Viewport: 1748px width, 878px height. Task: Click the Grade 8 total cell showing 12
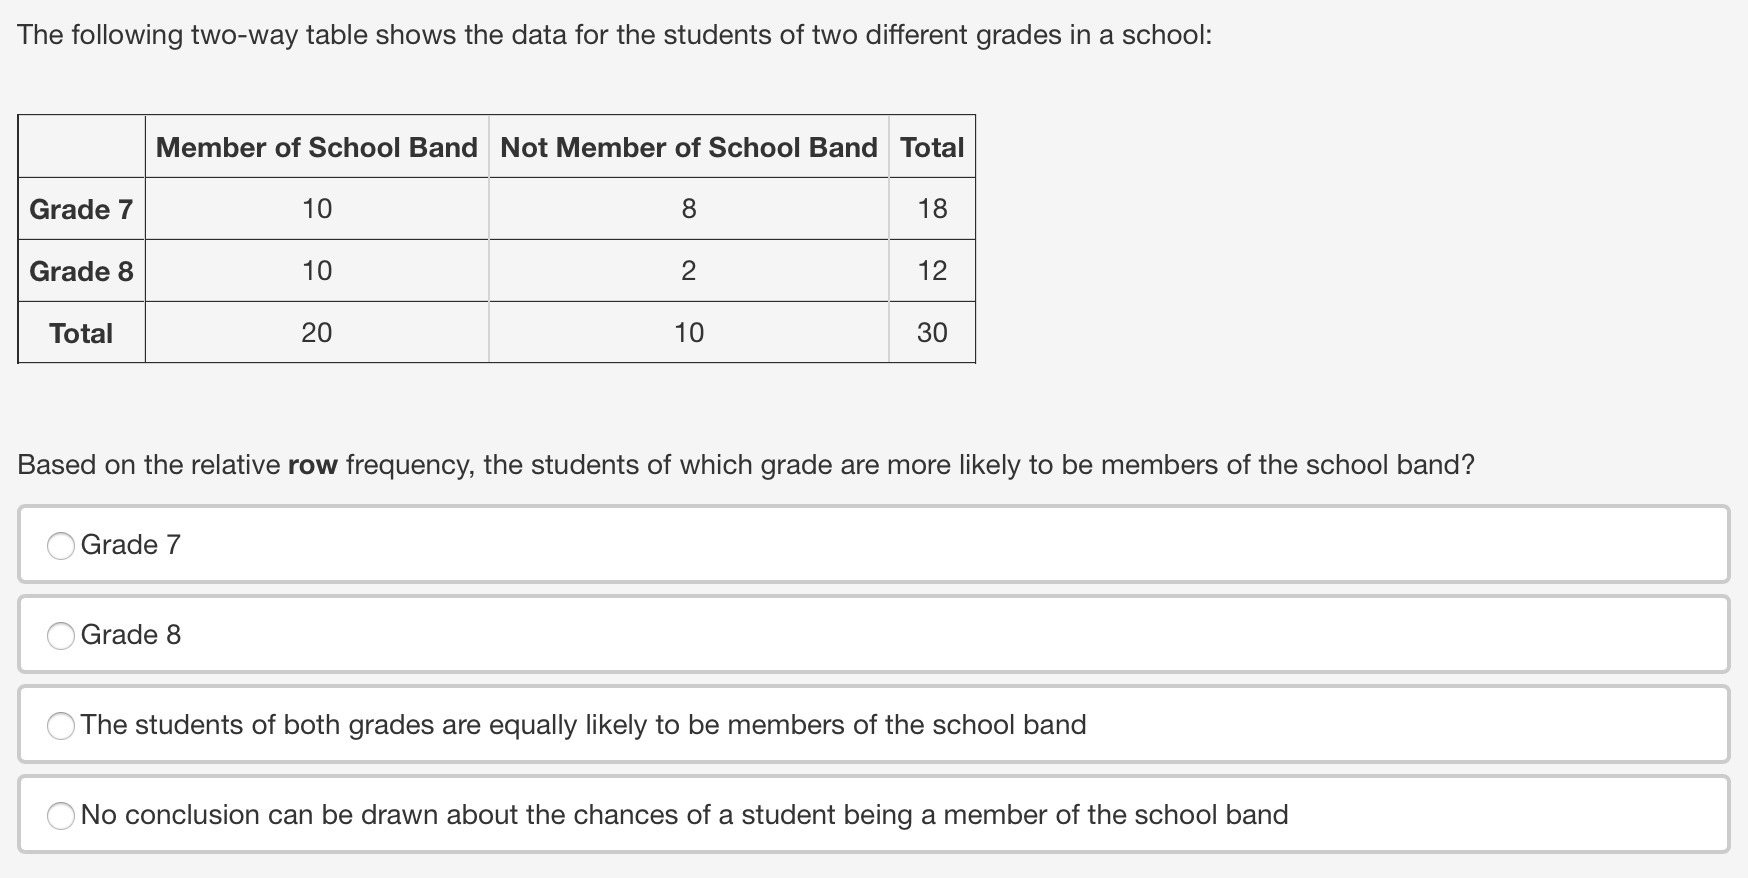[931, 271]
